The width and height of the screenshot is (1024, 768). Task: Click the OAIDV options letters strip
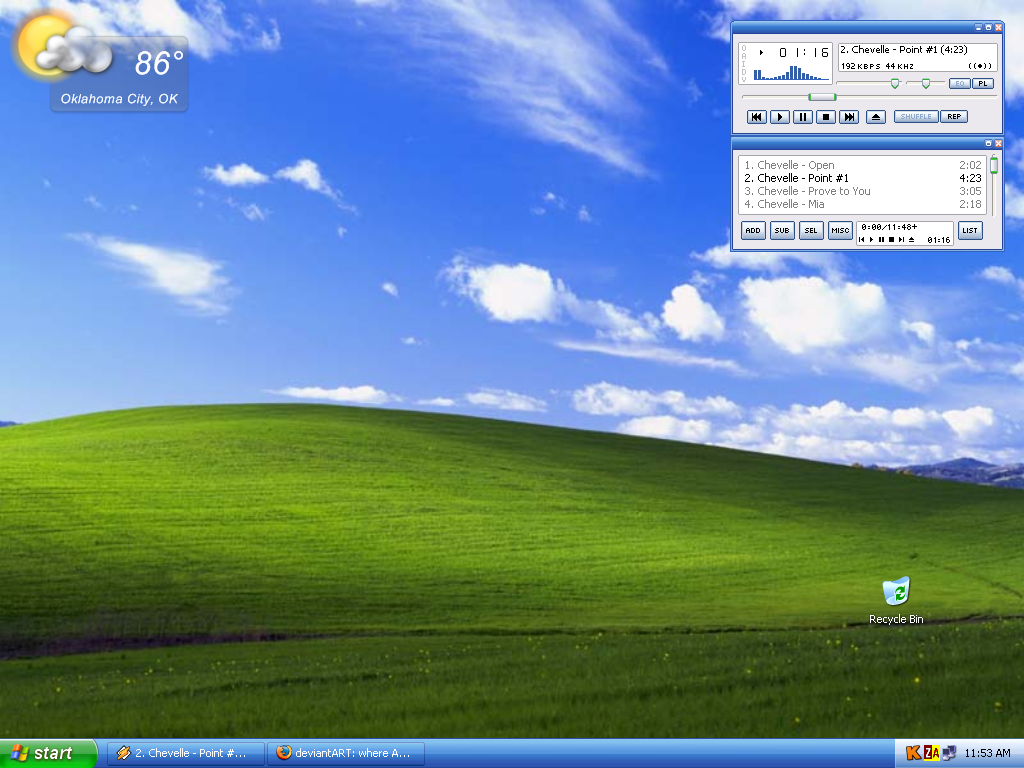coord(744,63)
